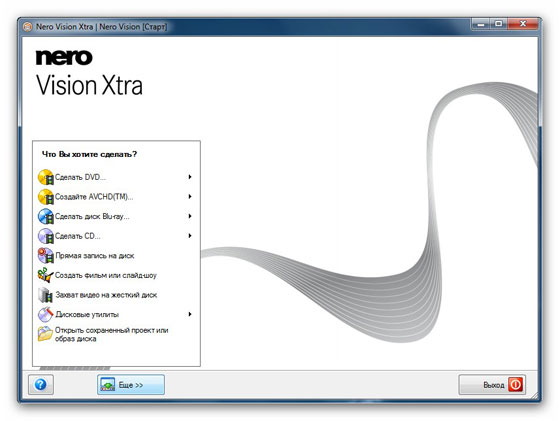The width and height of the screenshot is (560, 421).
Task: Expand the Сделать DVD submenu arrow
Action: [190, 177]
